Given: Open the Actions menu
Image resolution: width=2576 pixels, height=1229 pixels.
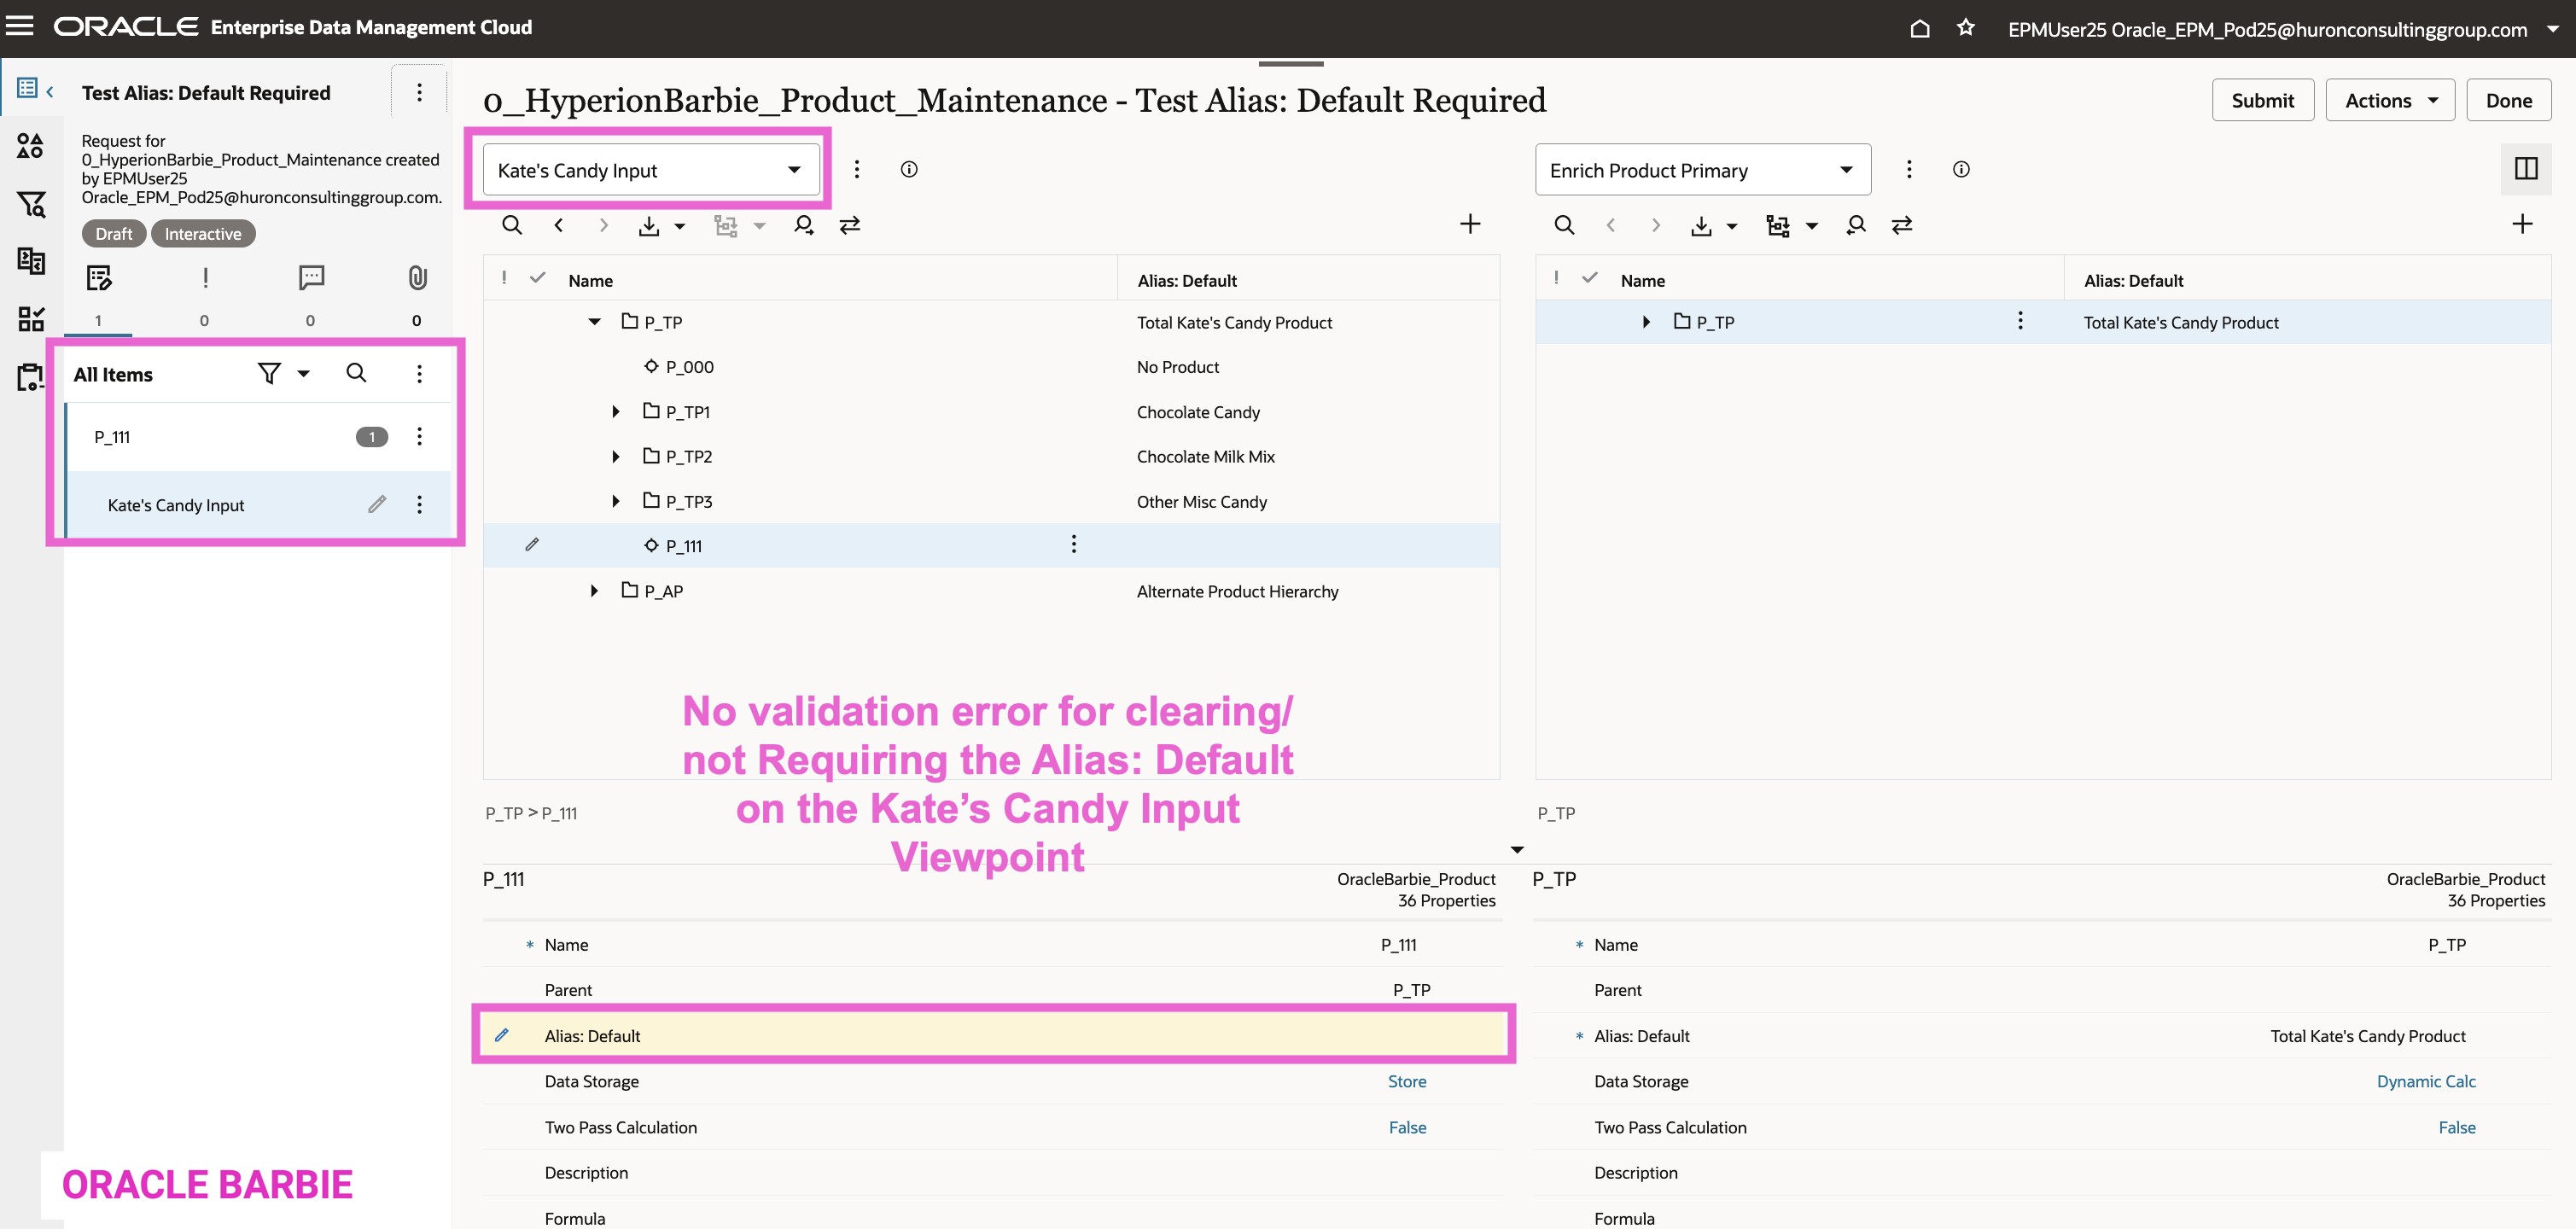Looking at the screenshot, I should [2389, 101].
